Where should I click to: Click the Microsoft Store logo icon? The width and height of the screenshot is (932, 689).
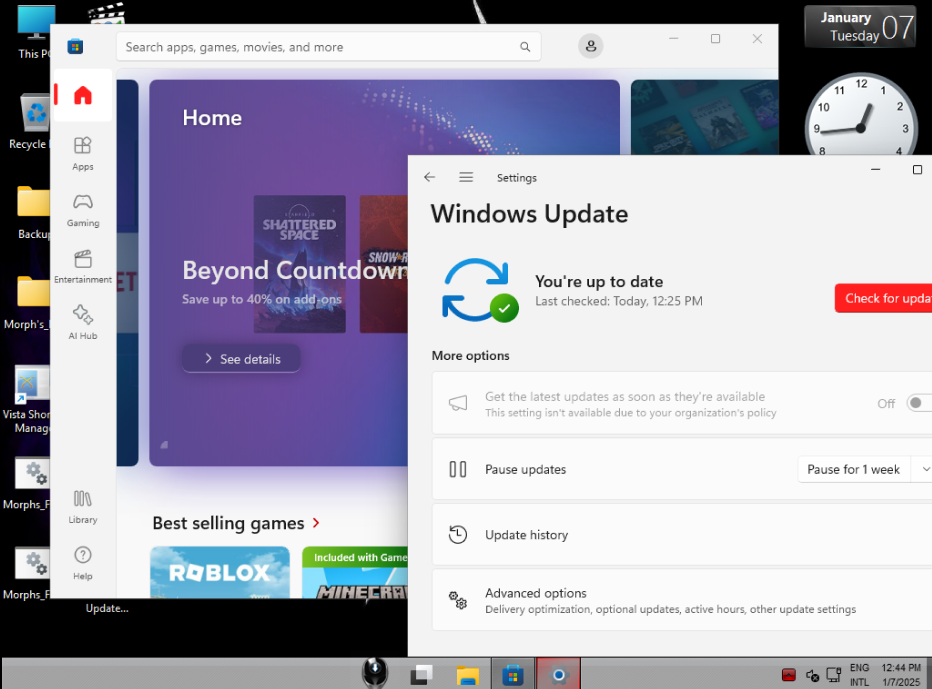coord(75,46)
